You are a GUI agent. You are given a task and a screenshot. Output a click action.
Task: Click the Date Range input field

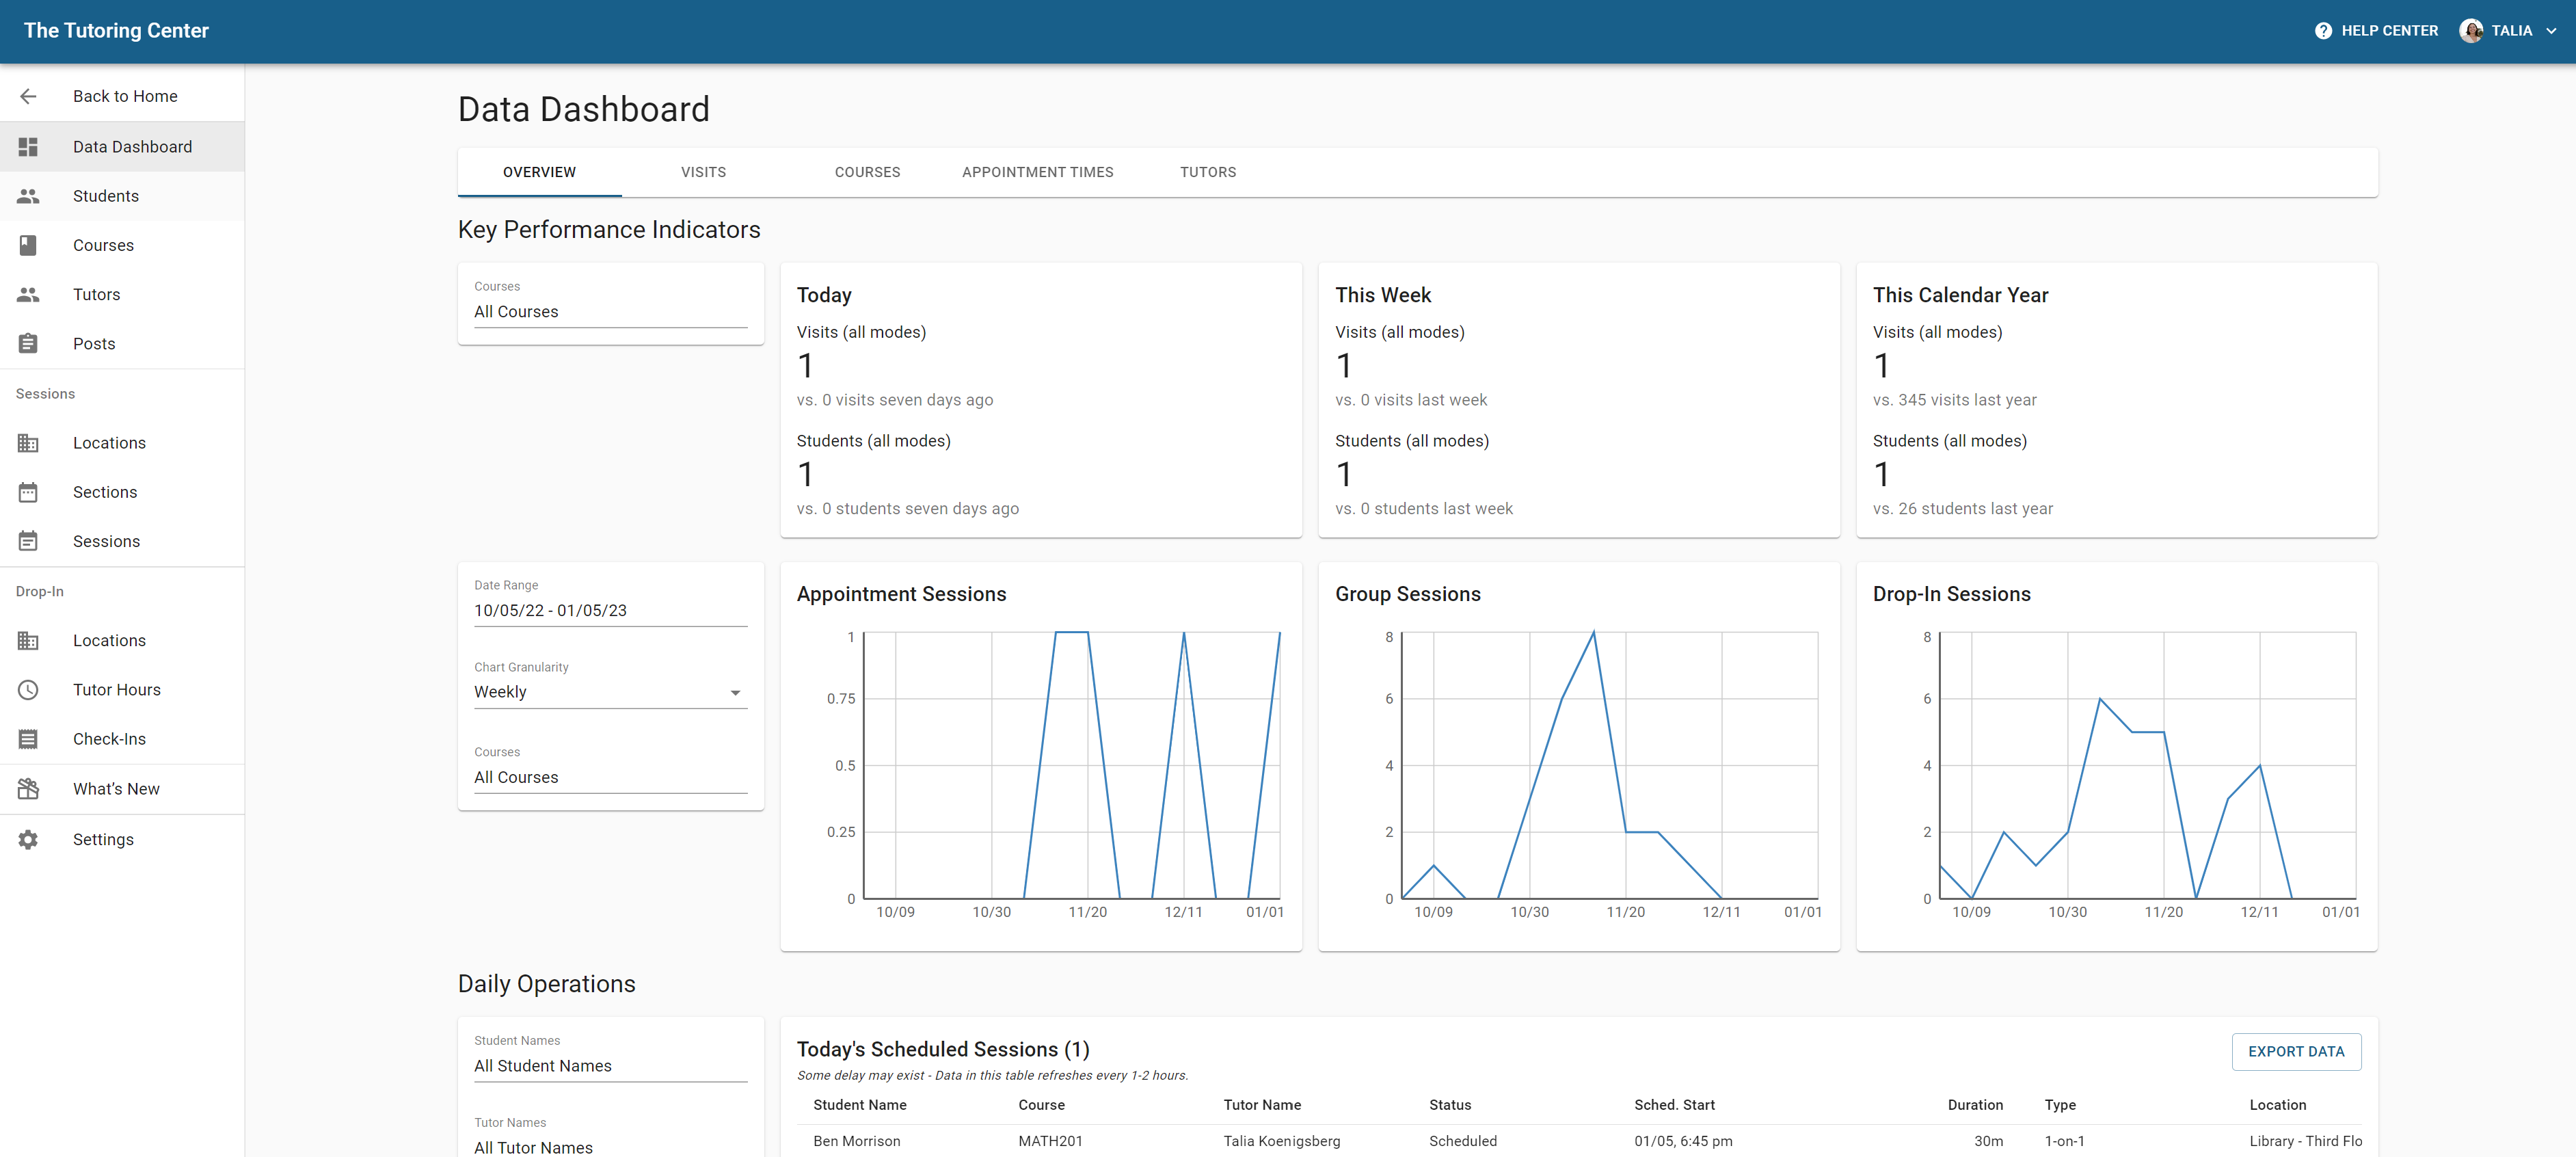[x=610, y=611]
